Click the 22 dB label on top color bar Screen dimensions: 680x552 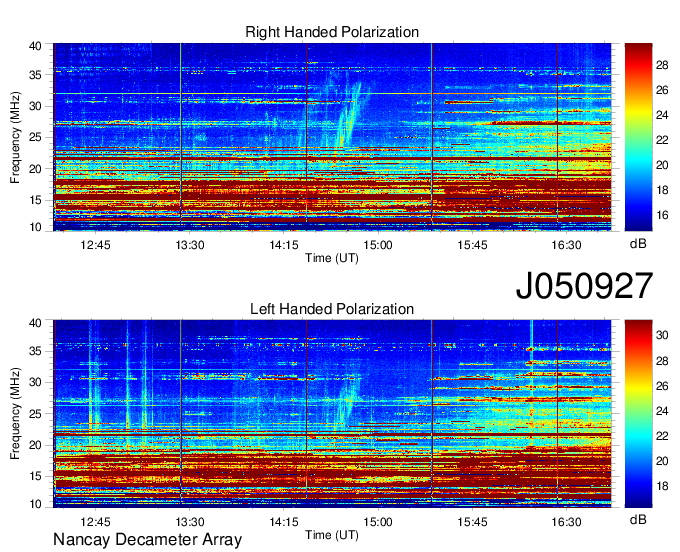[x=662, y=140]
